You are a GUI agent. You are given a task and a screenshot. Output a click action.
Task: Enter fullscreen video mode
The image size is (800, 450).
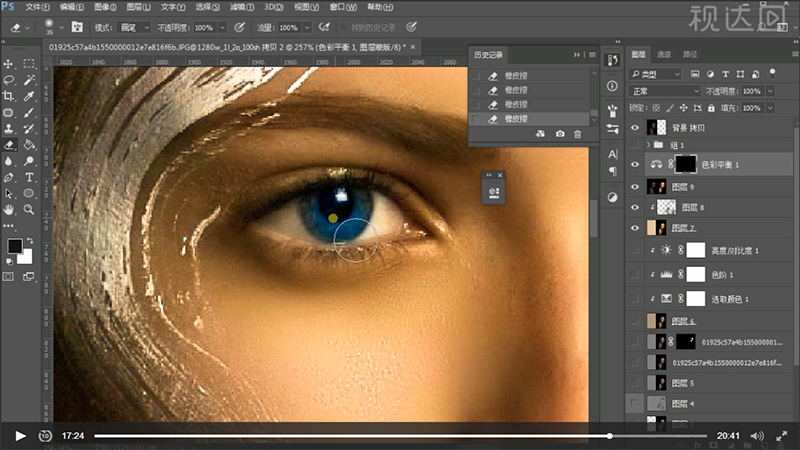(x=782, y=436)
